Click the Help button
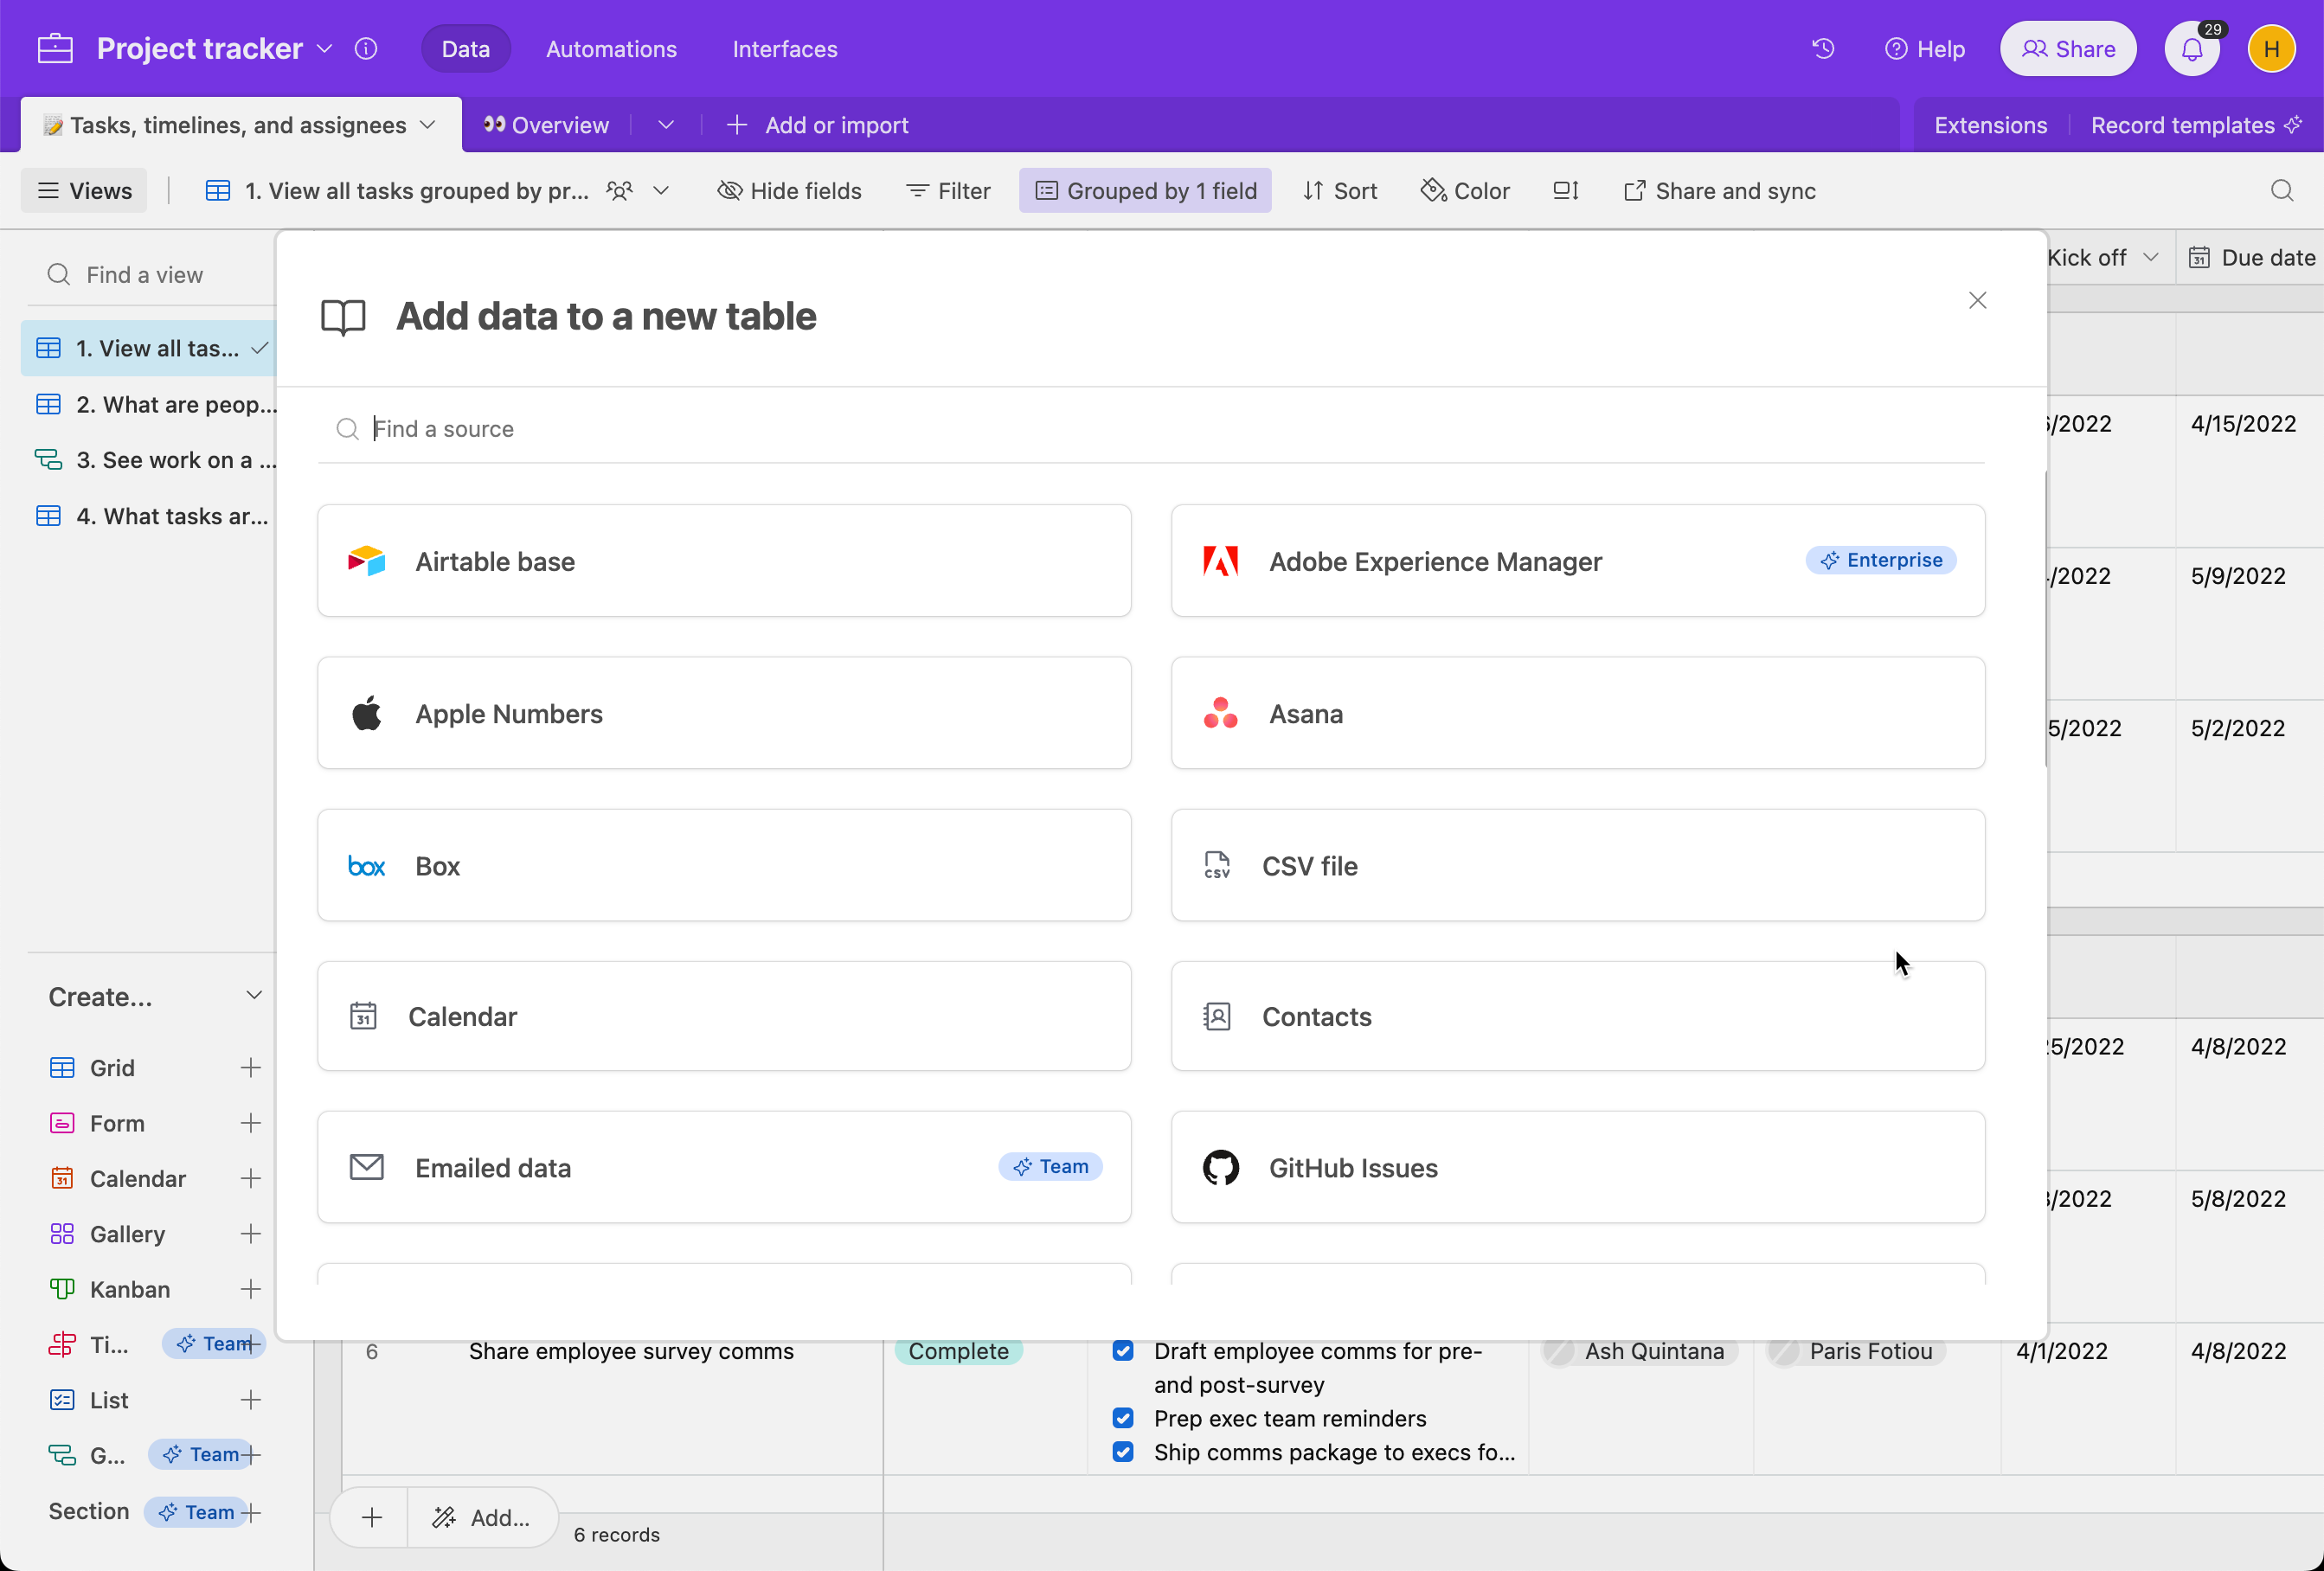The width and height of the screenshot is (2324, 1571). point(1925,49)
